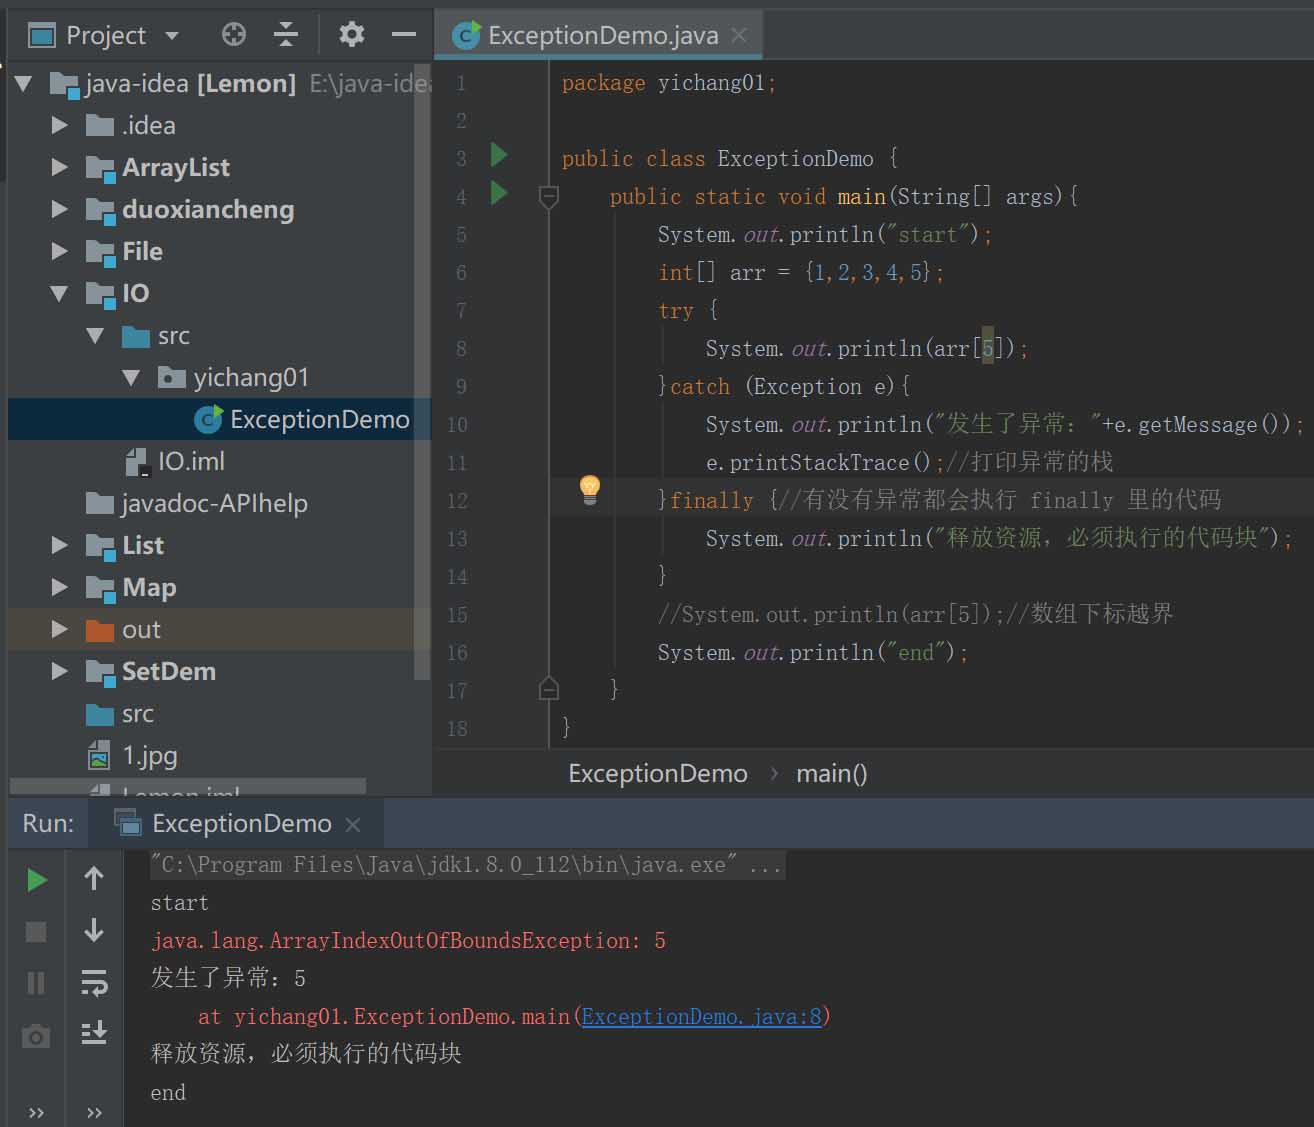Close the ExceptionDemo Run tab
This screenshot has height=1127, width=1314.
pyautogui.click(x=353, y=824)
